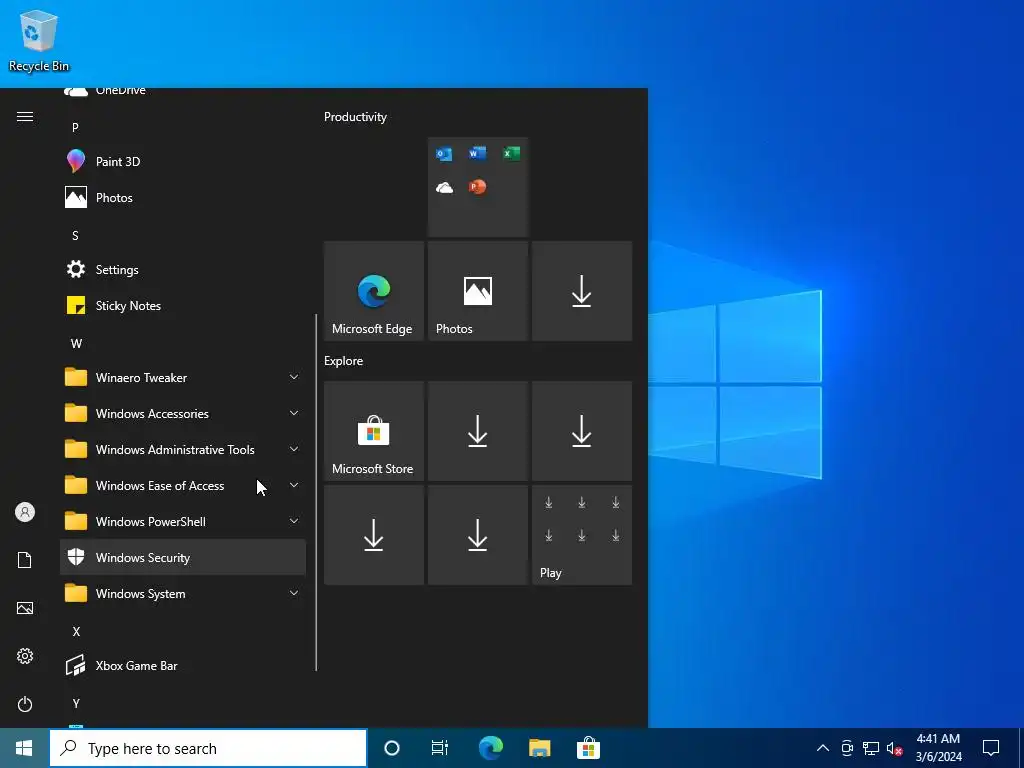Open Settings from the app list
This screenshot has width=1024, height=768.
pos(183,269)
